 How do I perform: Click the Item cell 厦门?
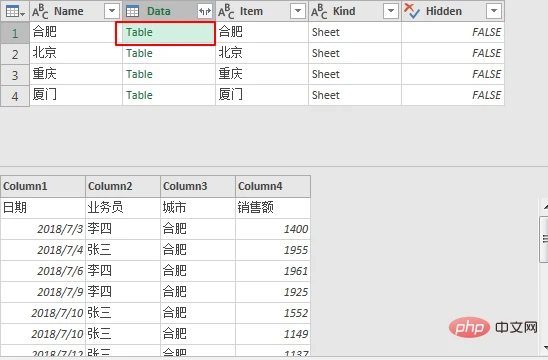click(262, 95)
